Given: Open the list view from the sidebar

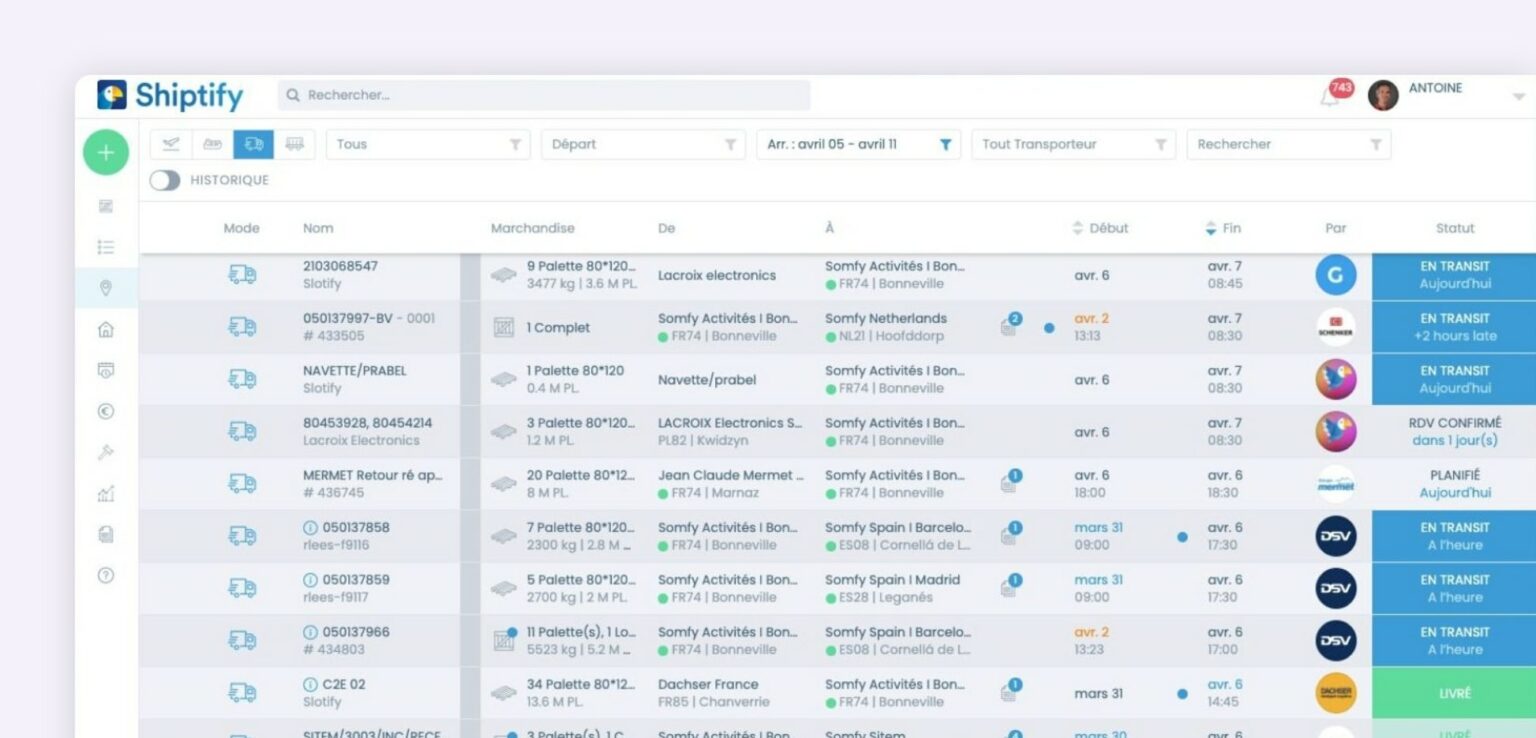Looking at the screenshot, I should (x=106, y=247).
